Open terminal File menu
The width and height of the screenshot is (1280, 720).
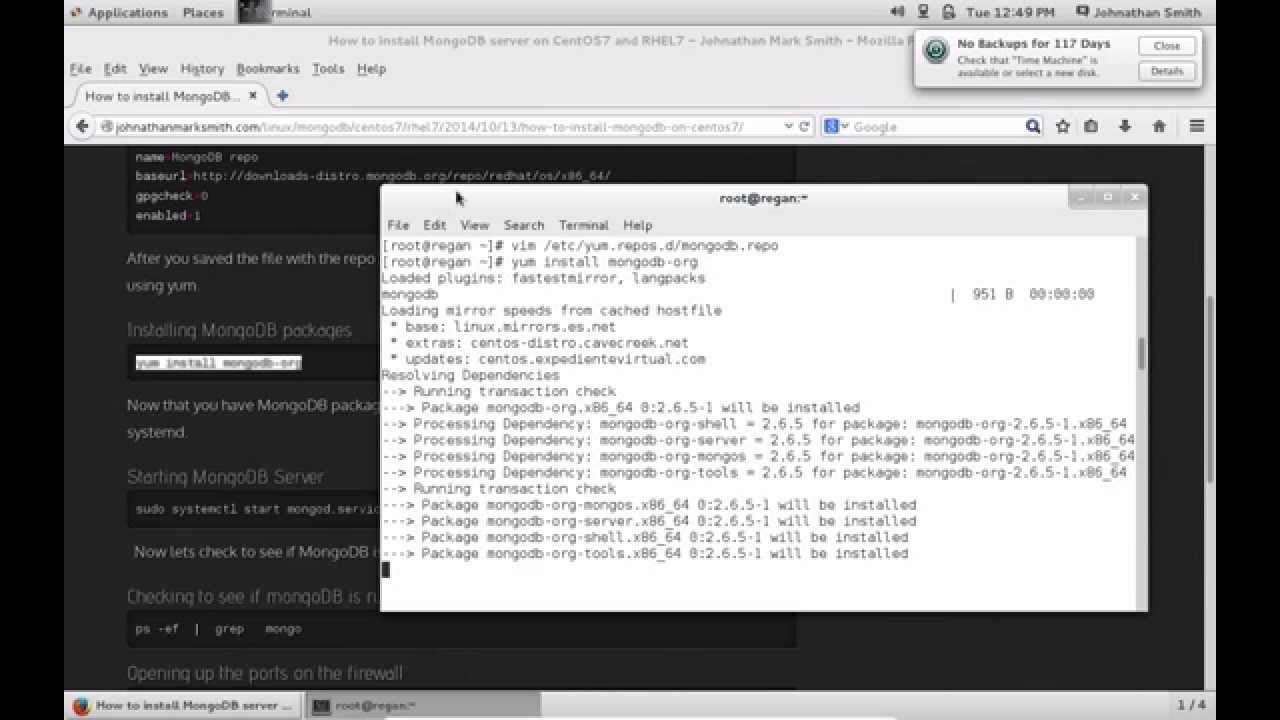coord(398,225)
